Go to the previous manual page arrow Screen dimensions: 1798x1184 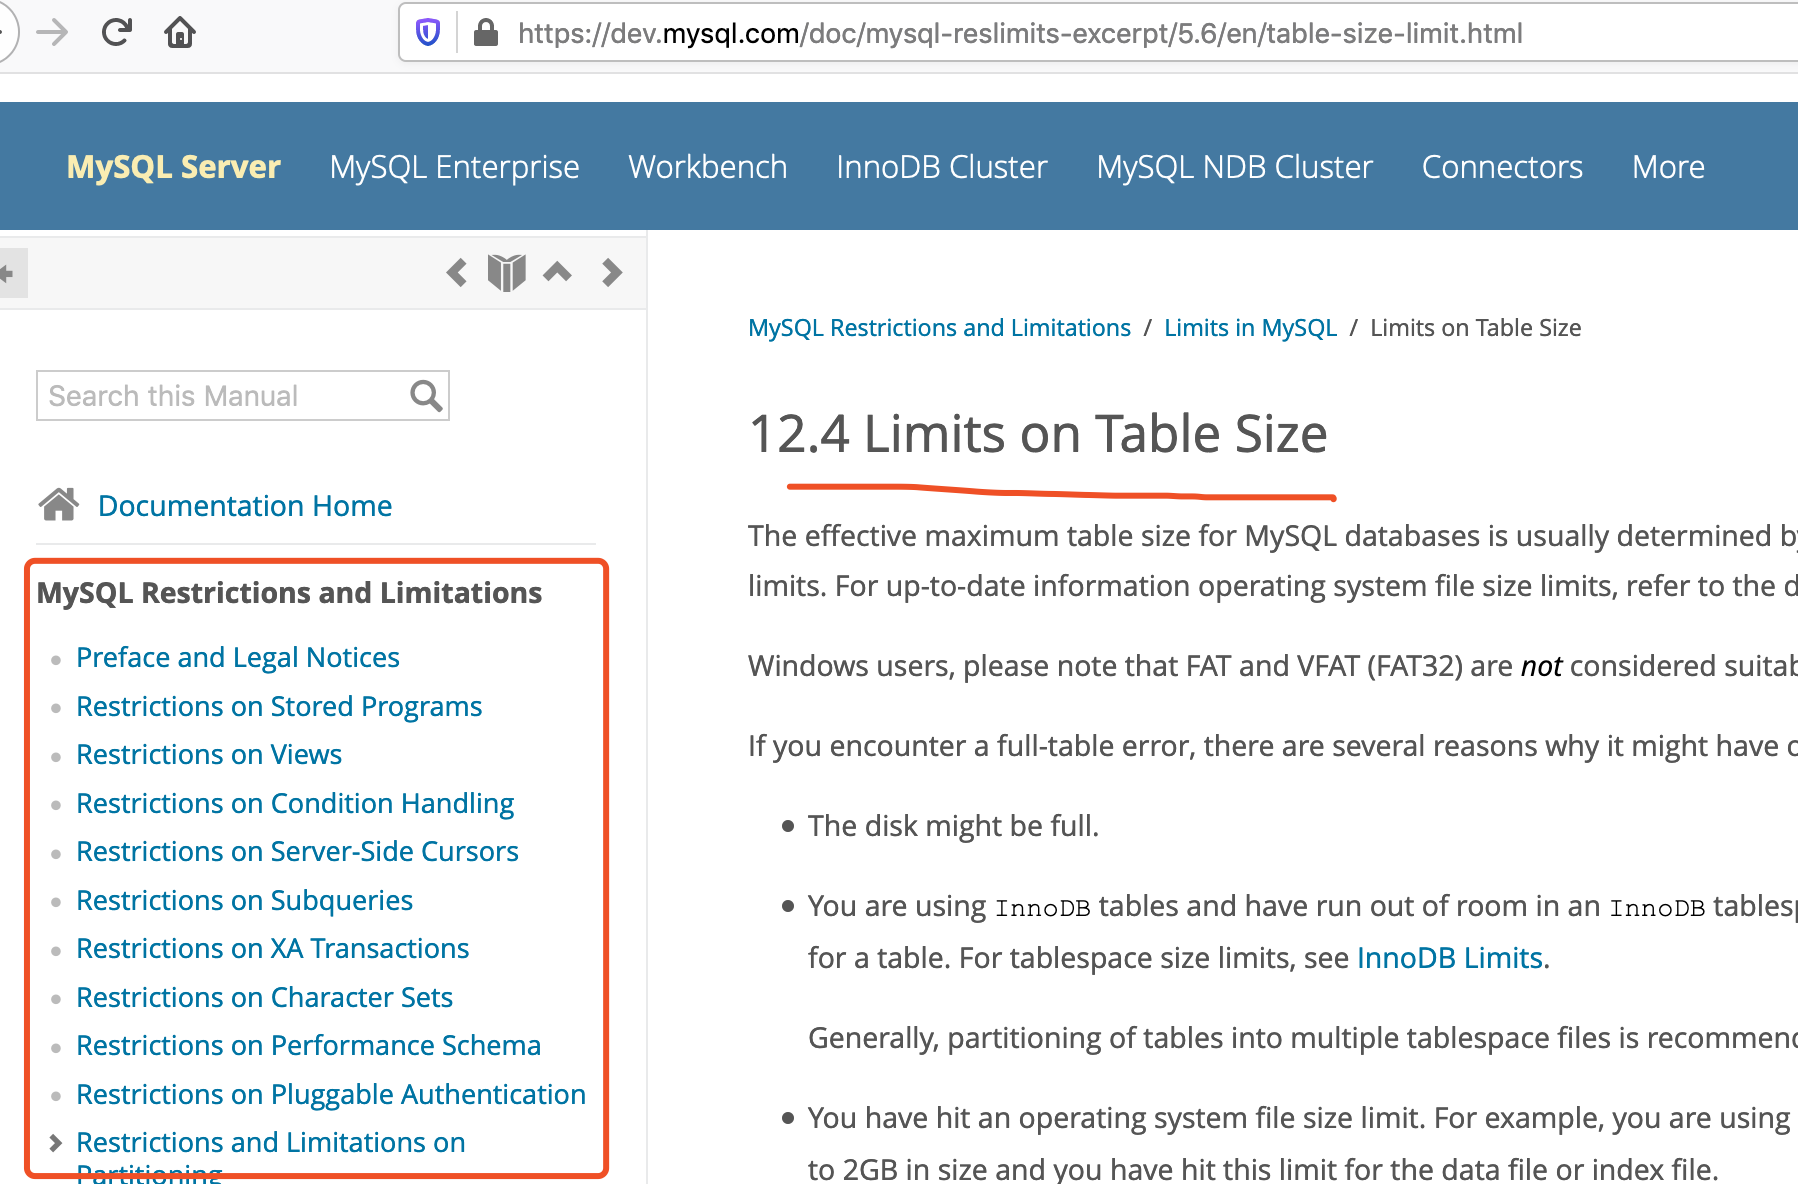[457, 272]
